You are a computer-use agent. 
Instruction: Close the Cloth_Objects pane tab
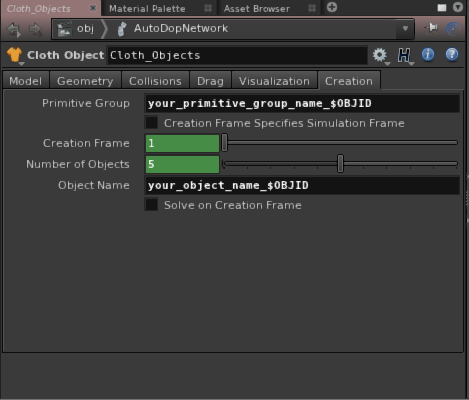coord(93,8)
